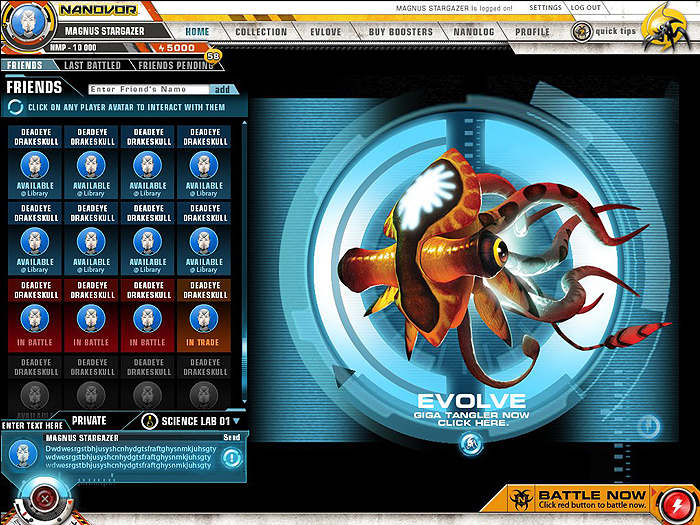Click the small nanovor icon below Evolve text
The height and width of the screenshot is (525, 700).
(x=468, y=441)
